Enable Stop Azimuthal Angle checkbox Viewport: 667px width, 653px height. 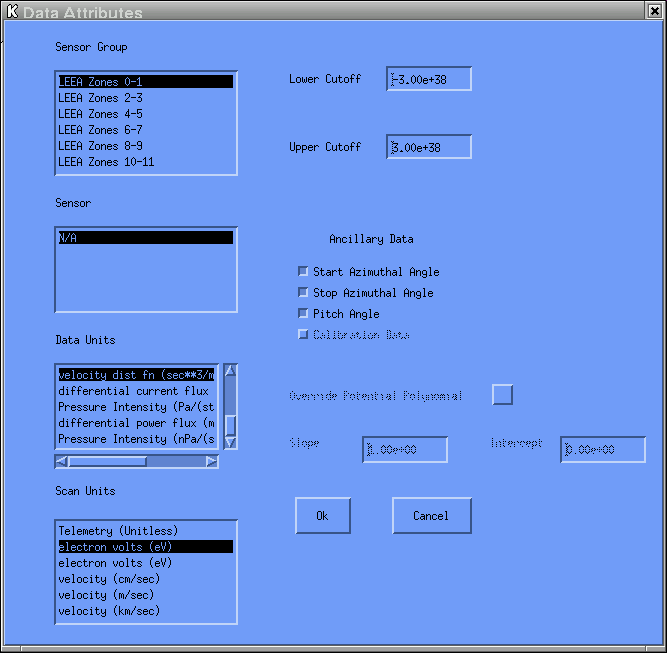[x=303, y=292]
